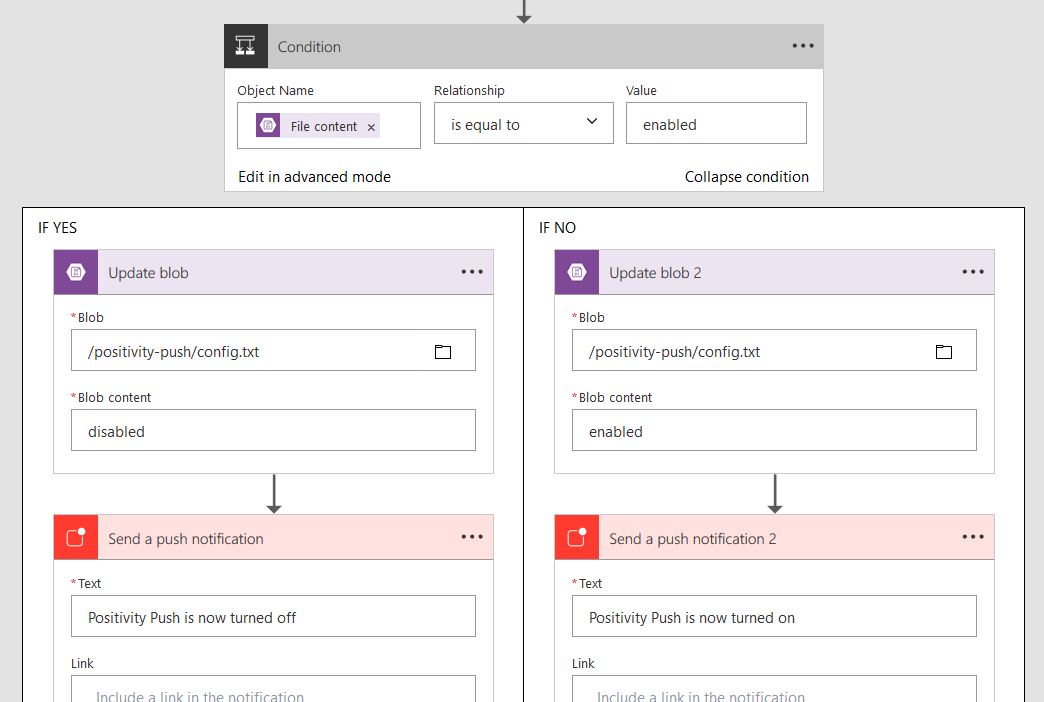Click Edit in advanced mode
The width and height of the screenshot is (1044, 702).
(x=314, y=176)
